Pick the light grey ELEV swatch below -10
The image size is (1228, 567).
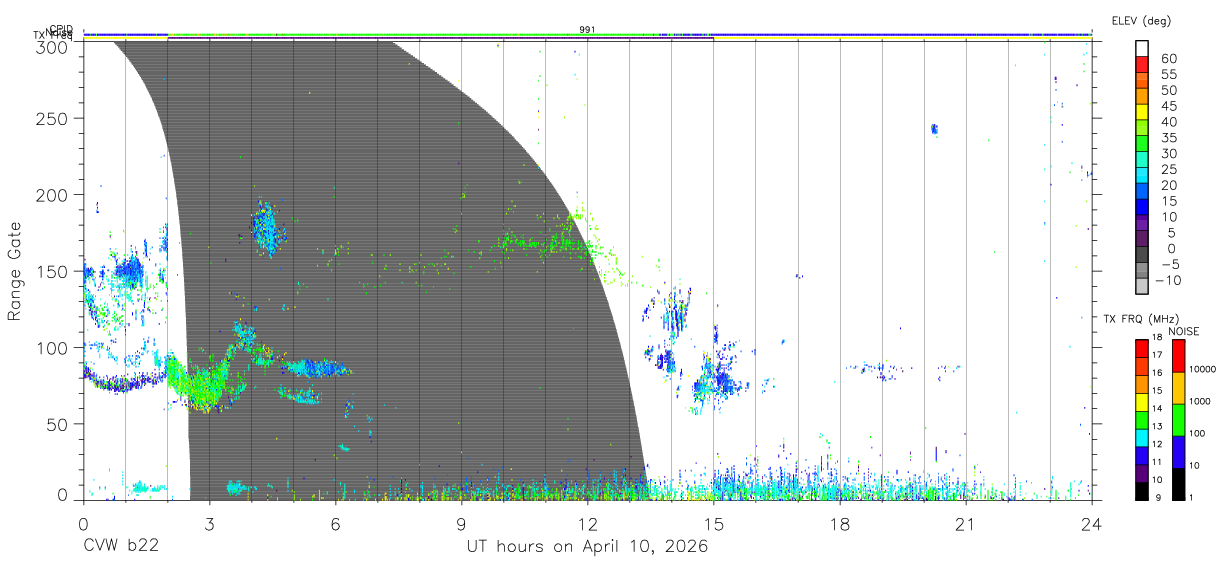pos(1142,287)
